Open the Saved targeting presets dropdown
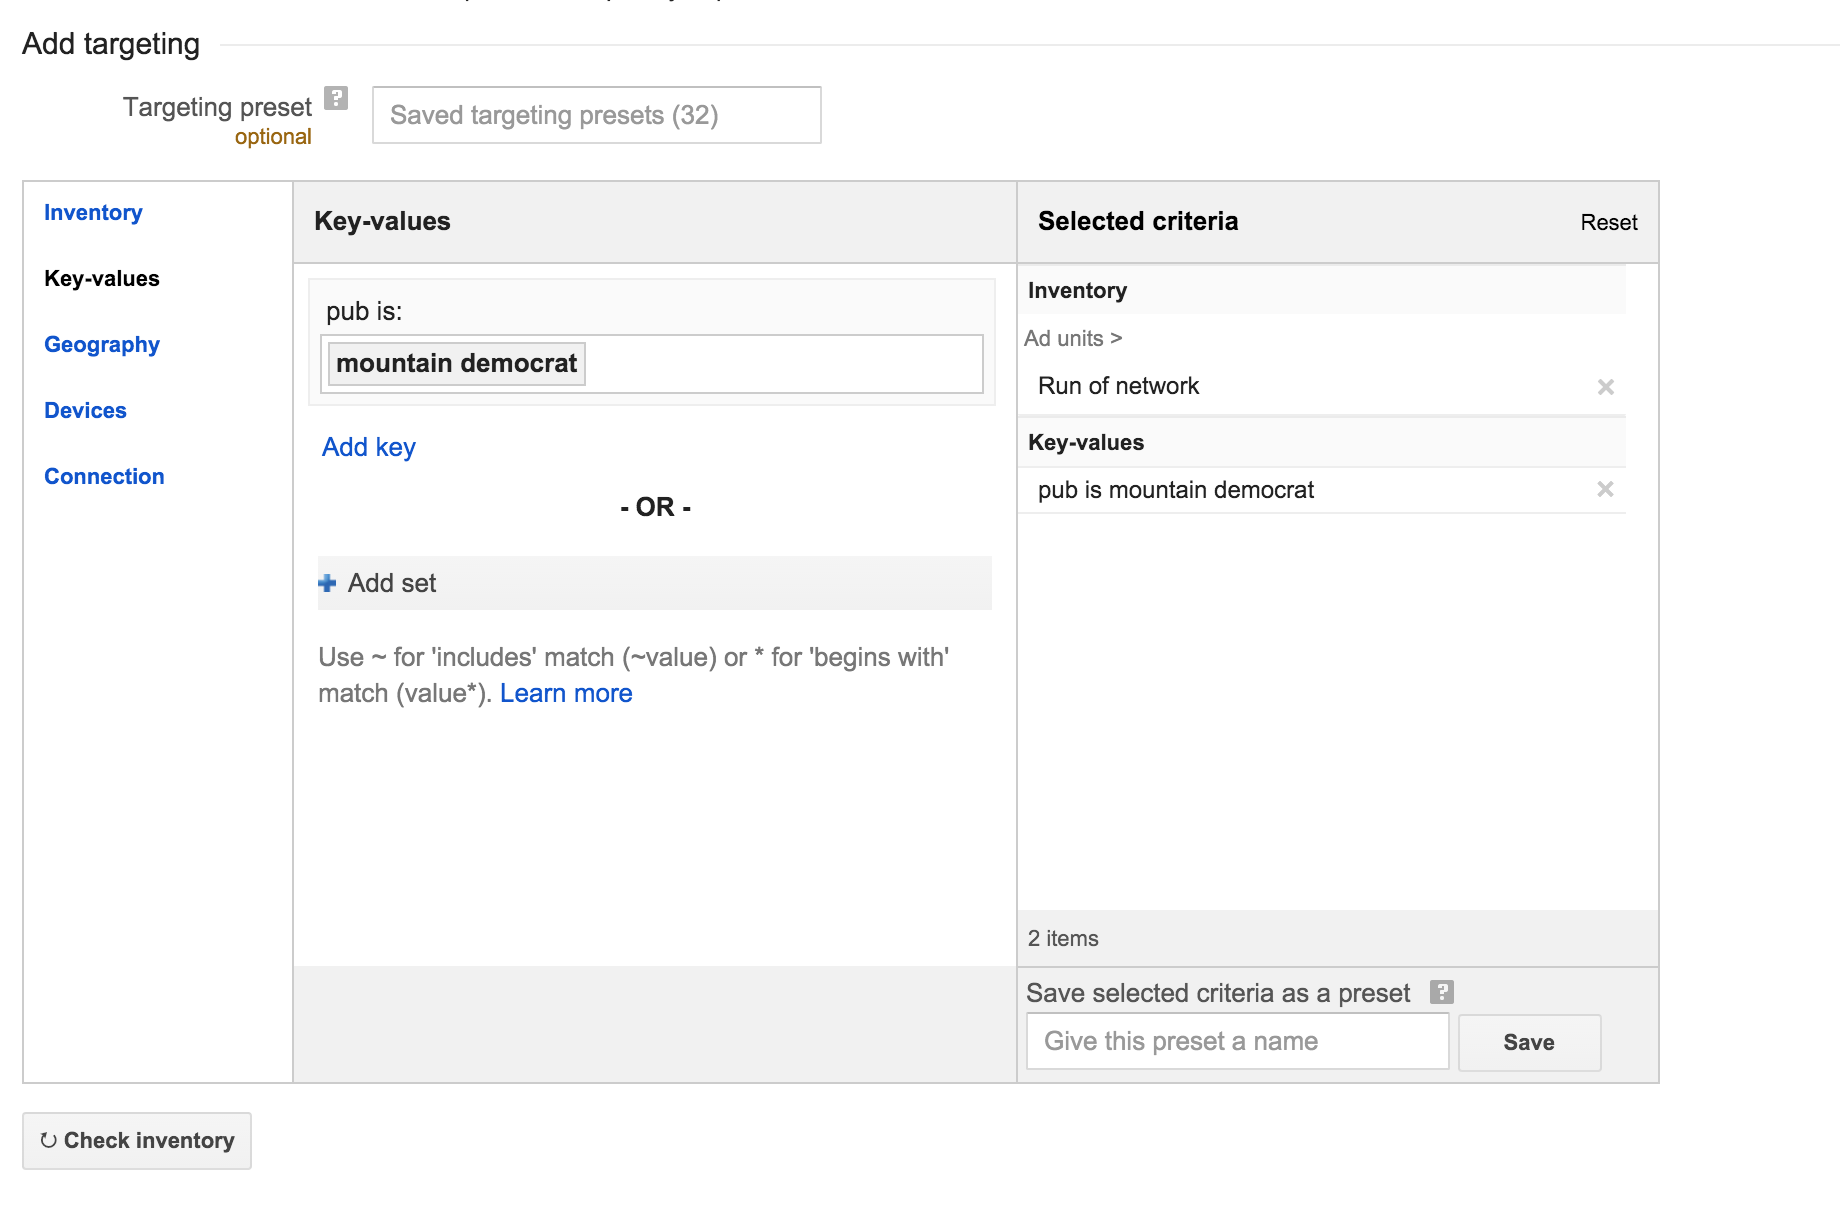 coord(596,115)
